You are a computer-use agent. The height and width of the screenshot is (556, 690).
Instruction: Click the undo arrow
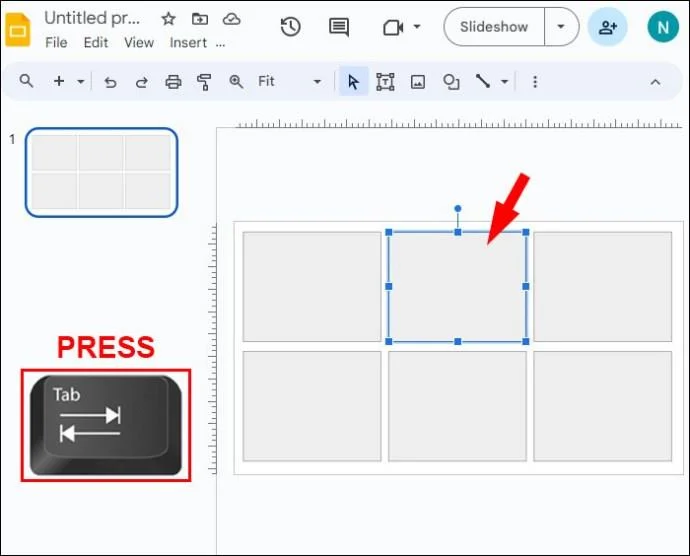(x=110, y=82)
